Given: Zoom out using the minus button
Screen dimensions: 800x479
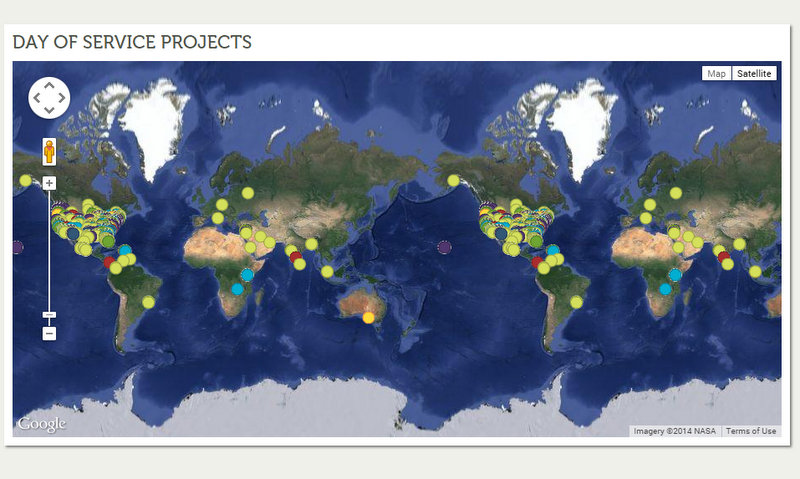Looking at the screenshot, I should coord(49,334).
